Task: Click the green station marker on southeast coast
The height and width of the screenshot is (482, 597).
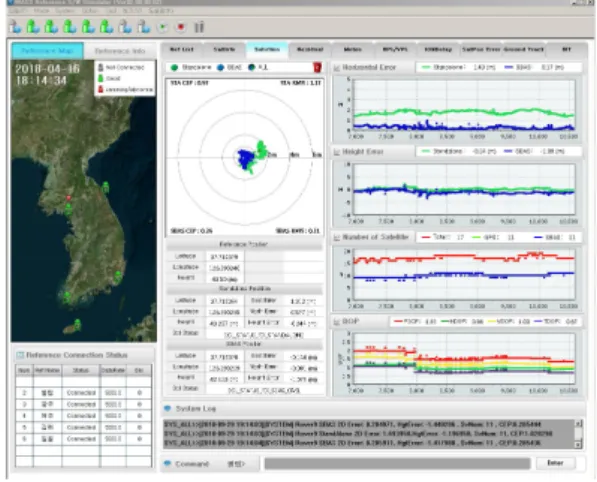Action: coord(118,276)
